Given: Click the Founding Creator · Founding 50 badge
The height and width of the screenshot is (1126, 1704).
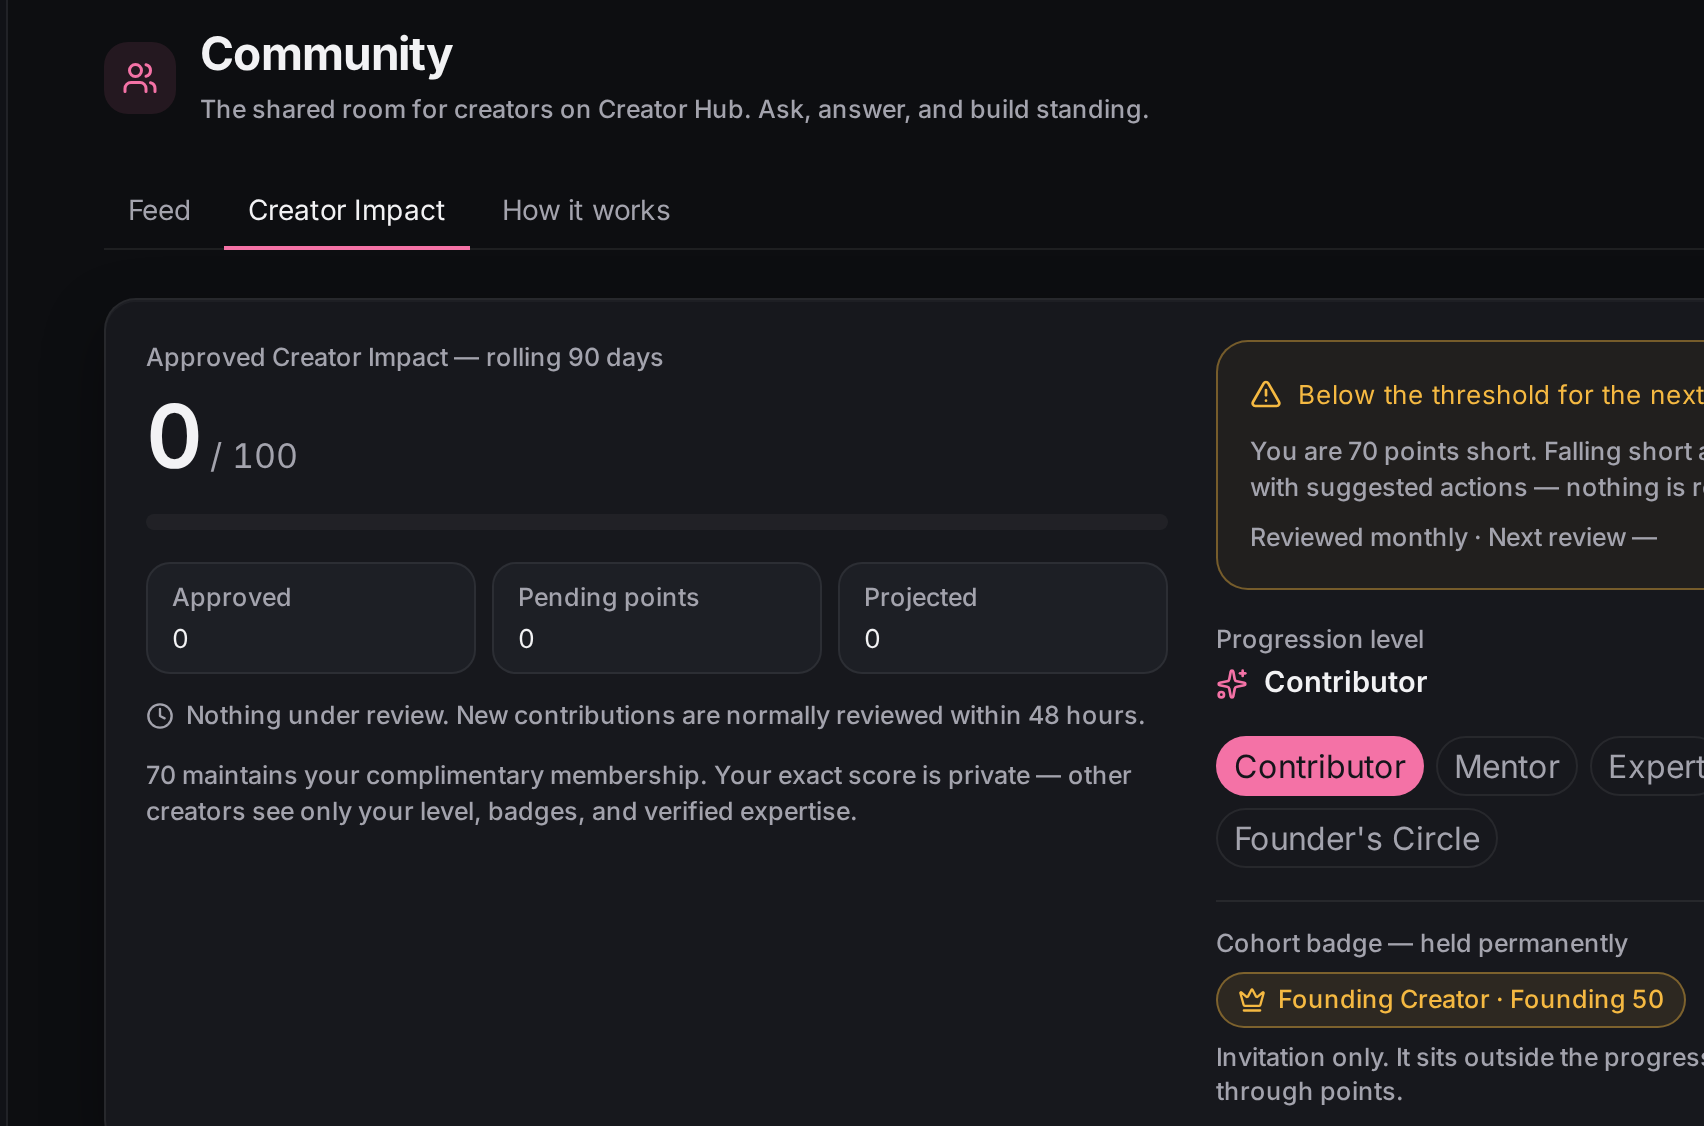Looking at the screenshot, I should (x=1450, y=999).
